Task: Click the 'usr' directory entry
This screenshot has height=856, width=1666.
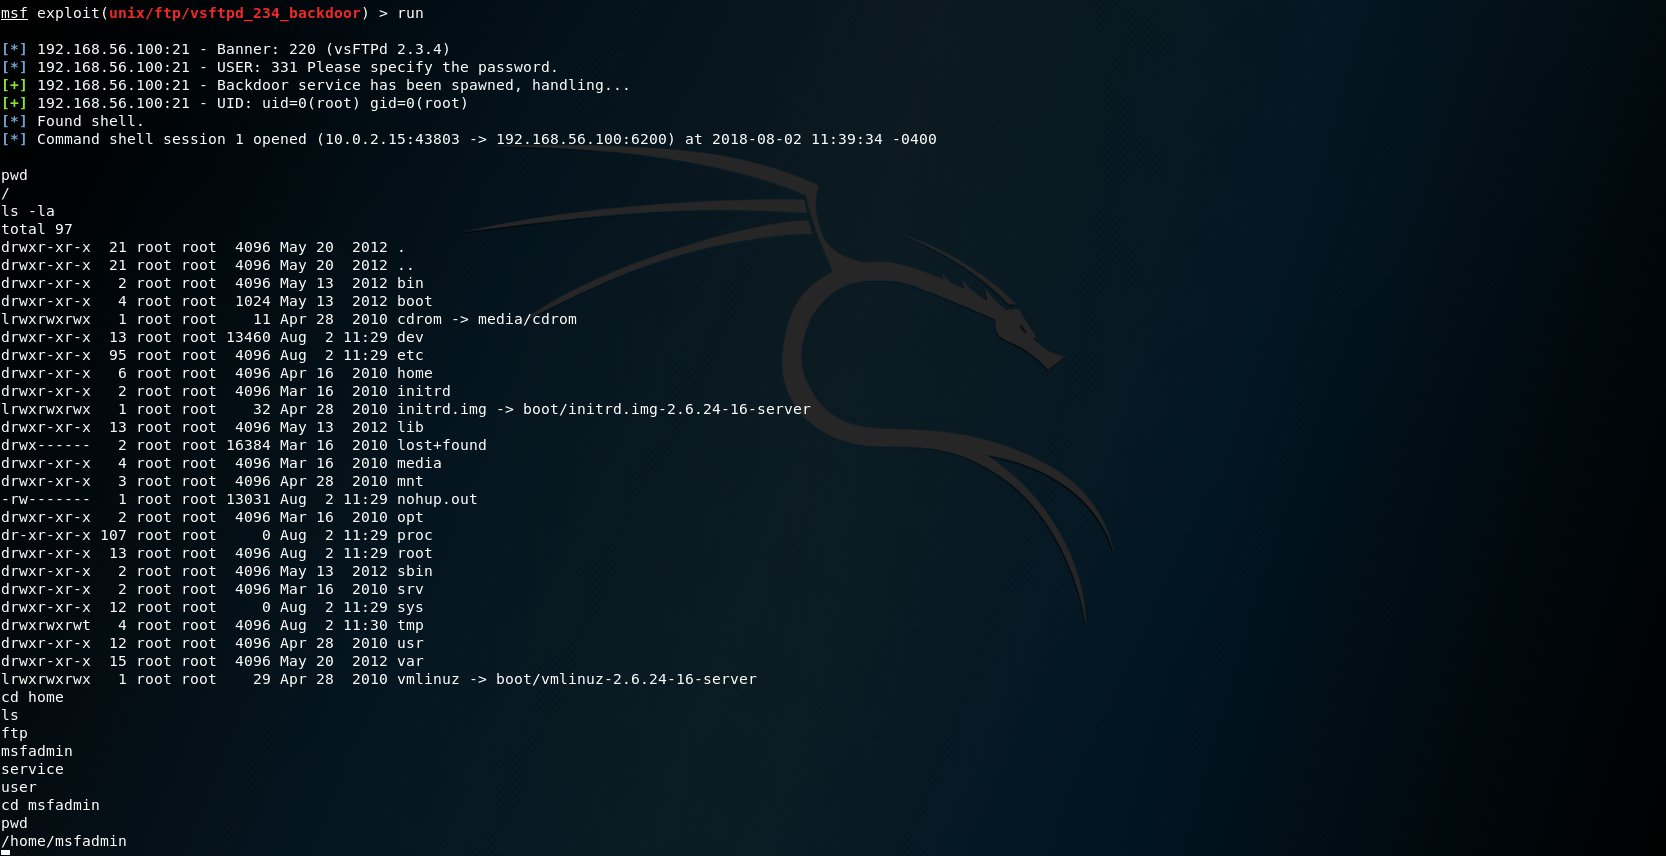Action: [x=410, y=643]
